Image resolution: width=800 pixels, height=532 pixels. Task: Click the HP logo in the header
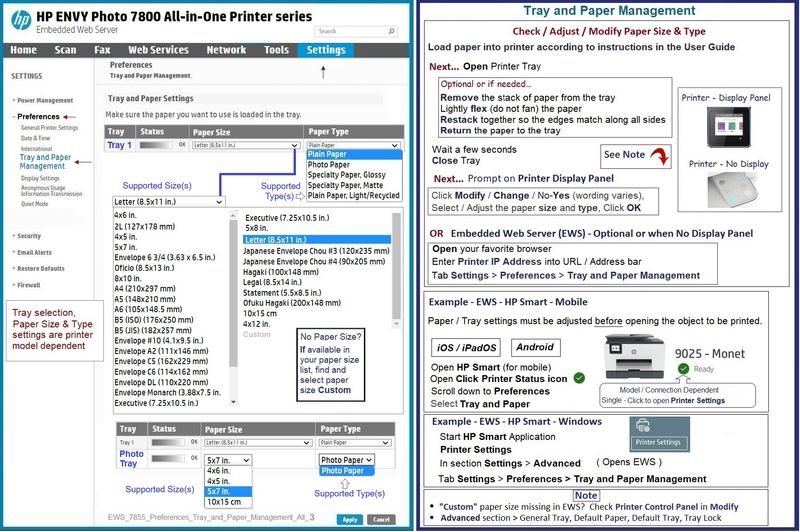(21, 20)
